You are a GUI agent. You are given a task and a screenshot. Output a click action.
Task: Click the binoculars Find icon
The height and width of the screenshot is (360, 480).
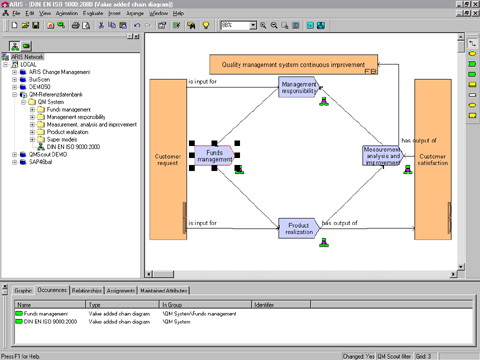pos(191,25)
